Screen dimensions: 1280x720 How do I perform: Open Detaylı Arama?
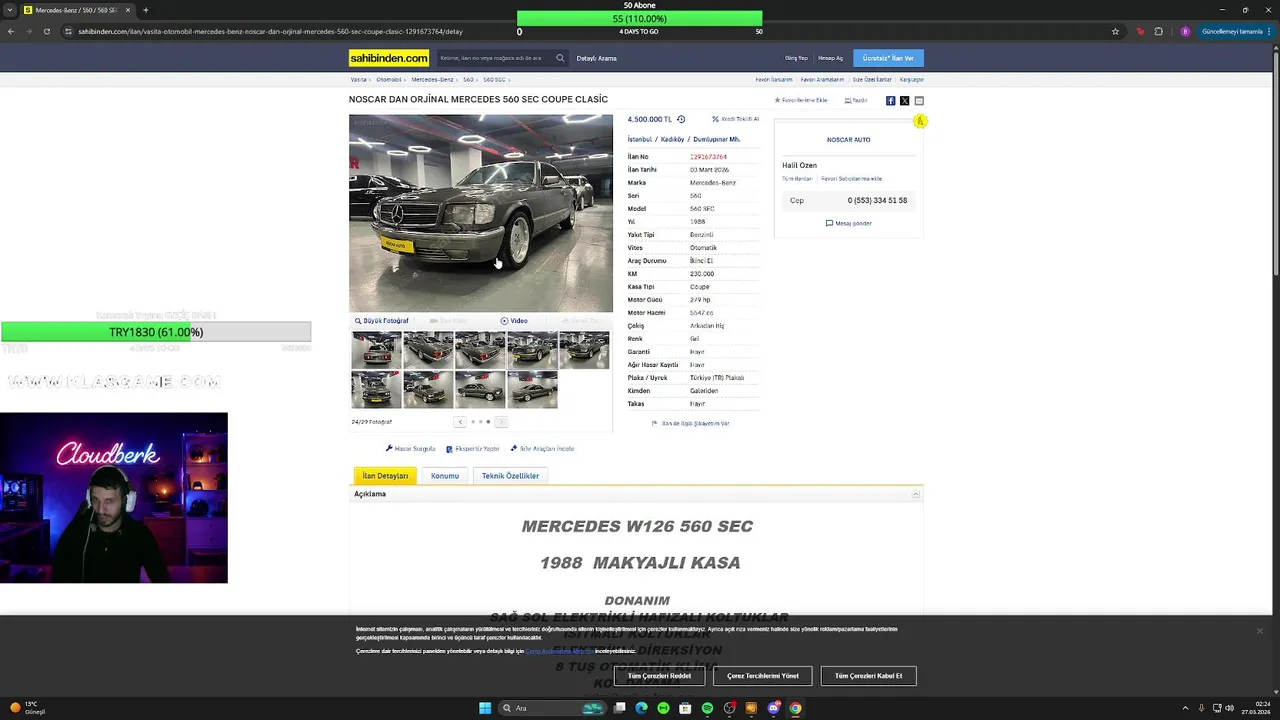pos(597,58)
